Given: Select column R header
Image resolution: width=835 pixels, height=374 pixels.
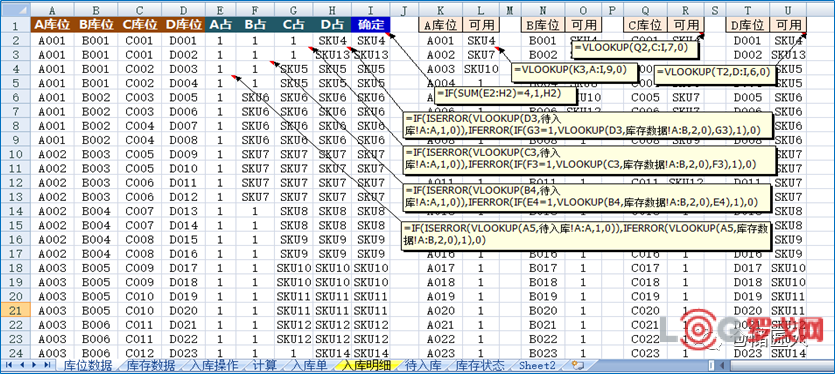Looking at the screenshot, I should click(685, 10).
